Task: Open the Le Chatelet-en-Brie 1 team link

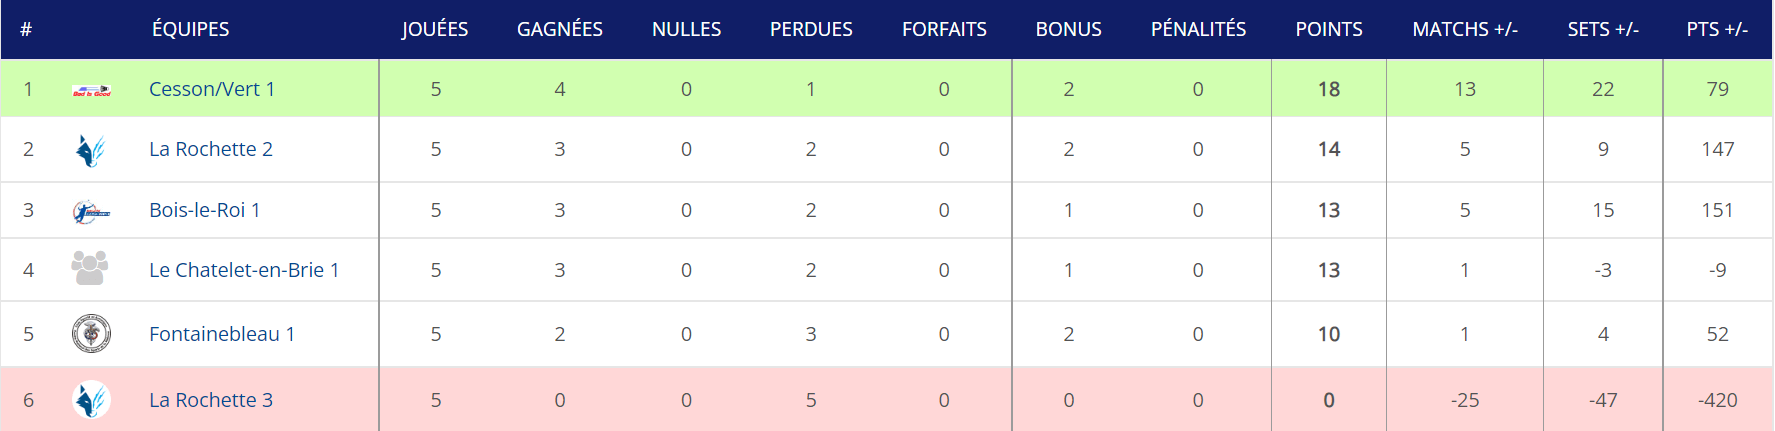Action: coord(244,270)
